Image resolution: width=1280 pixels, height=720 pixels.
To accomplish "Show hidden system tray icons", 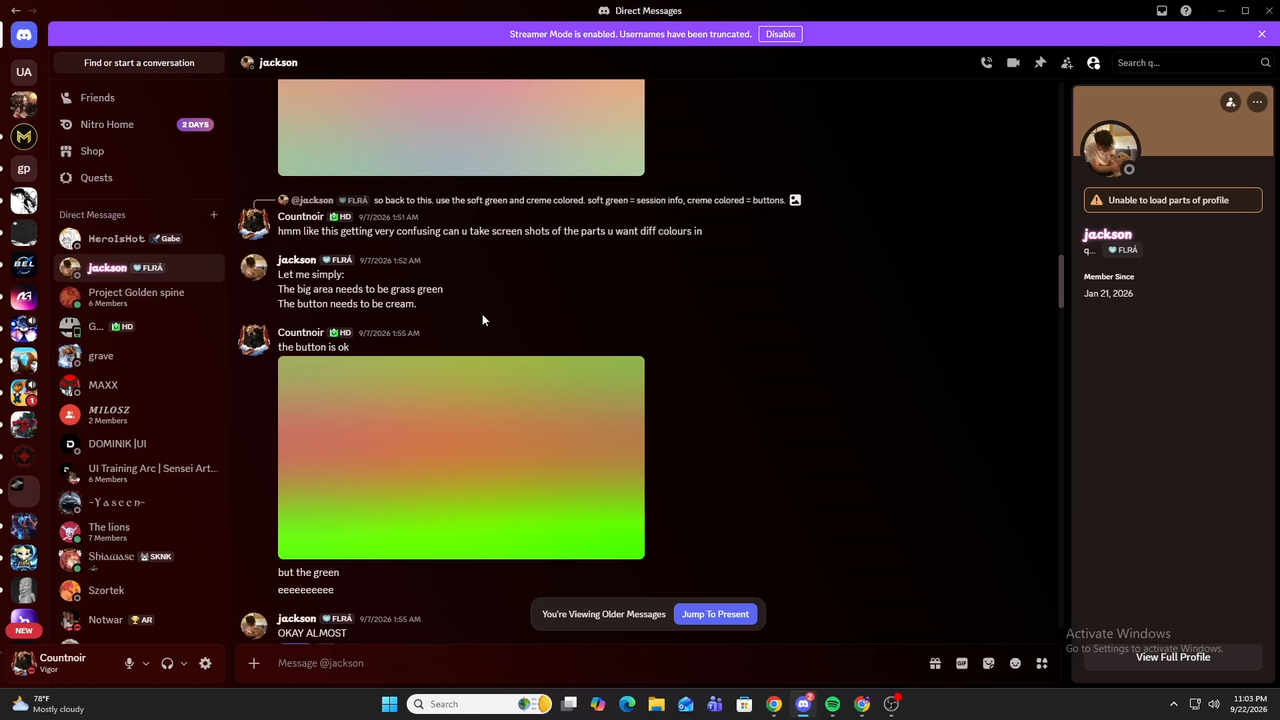I will coord(1174,704).
